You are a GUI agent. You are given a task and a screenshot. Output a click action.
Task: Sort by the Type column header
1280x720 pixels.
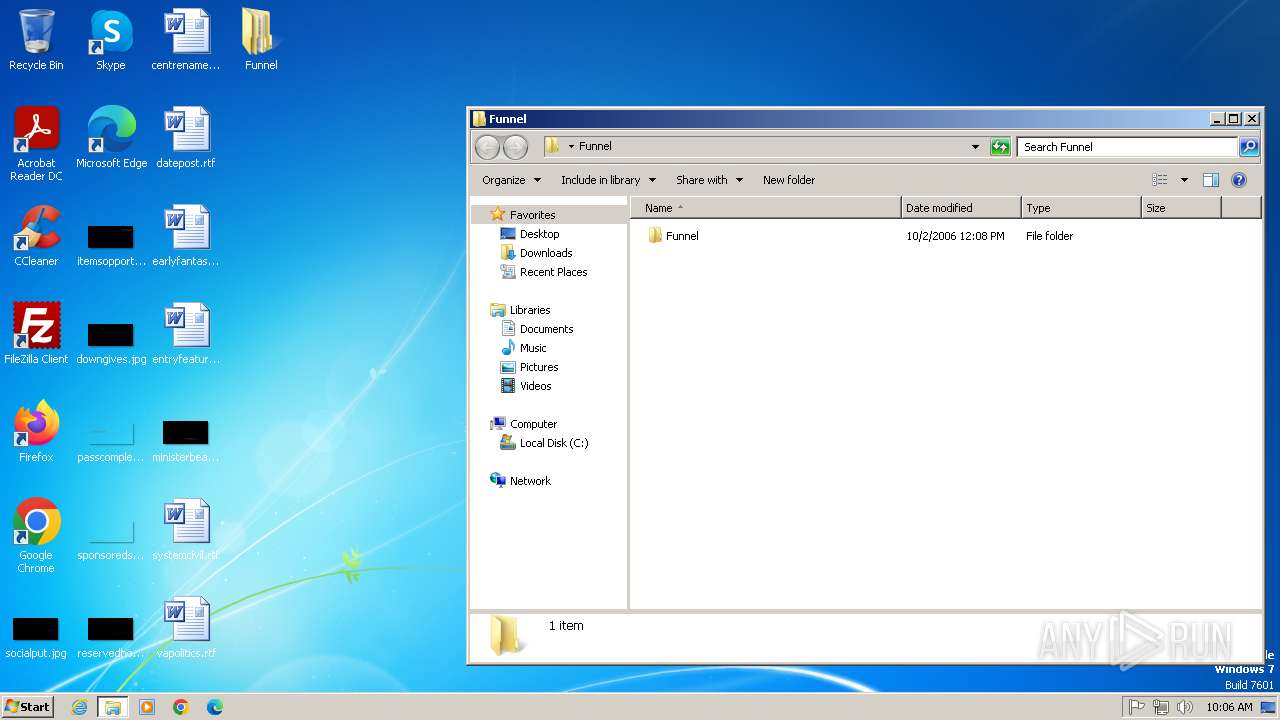1081,208
